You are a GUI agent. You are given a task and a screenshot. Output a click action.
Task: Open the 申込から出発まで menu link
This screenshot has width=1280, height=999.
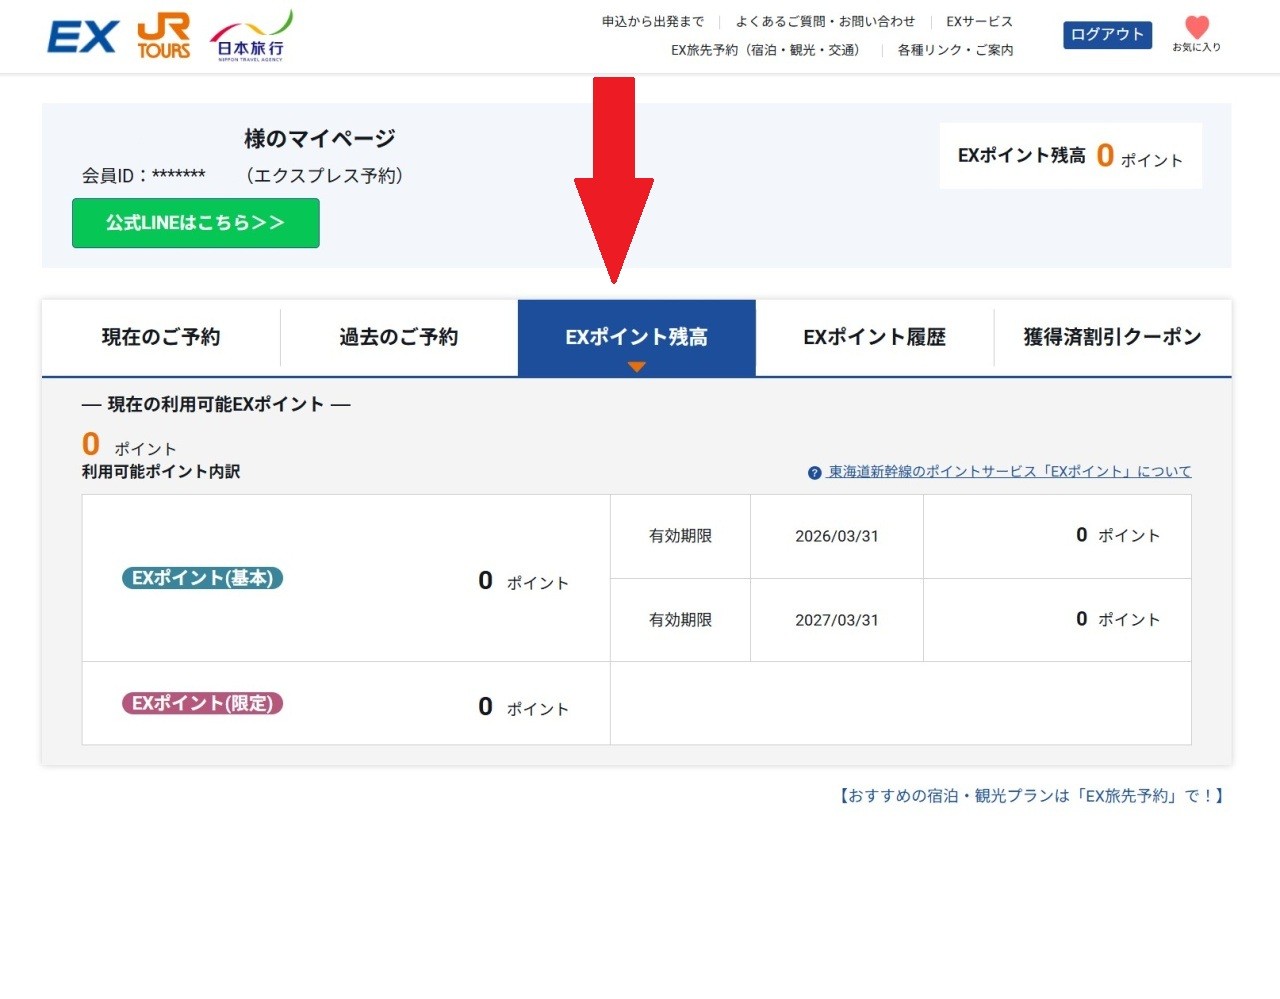click(x=652, y=21)
